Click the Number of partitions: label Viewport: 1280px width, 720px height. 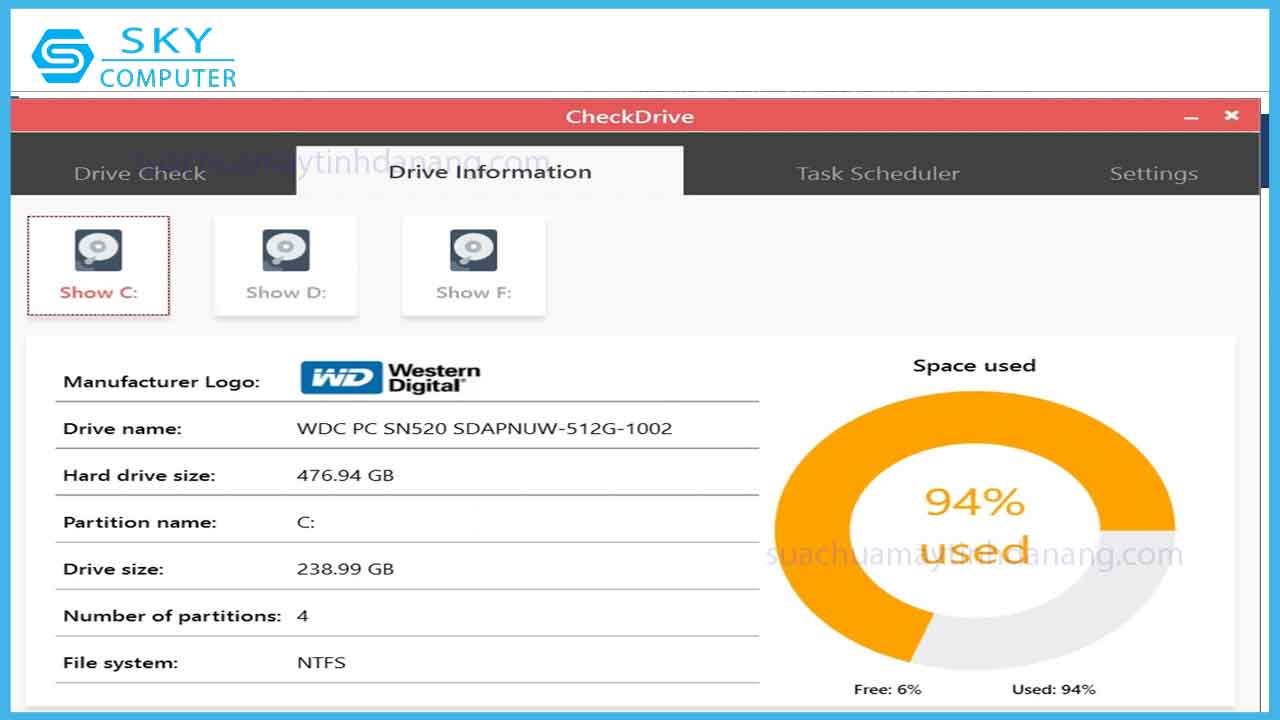172,616
